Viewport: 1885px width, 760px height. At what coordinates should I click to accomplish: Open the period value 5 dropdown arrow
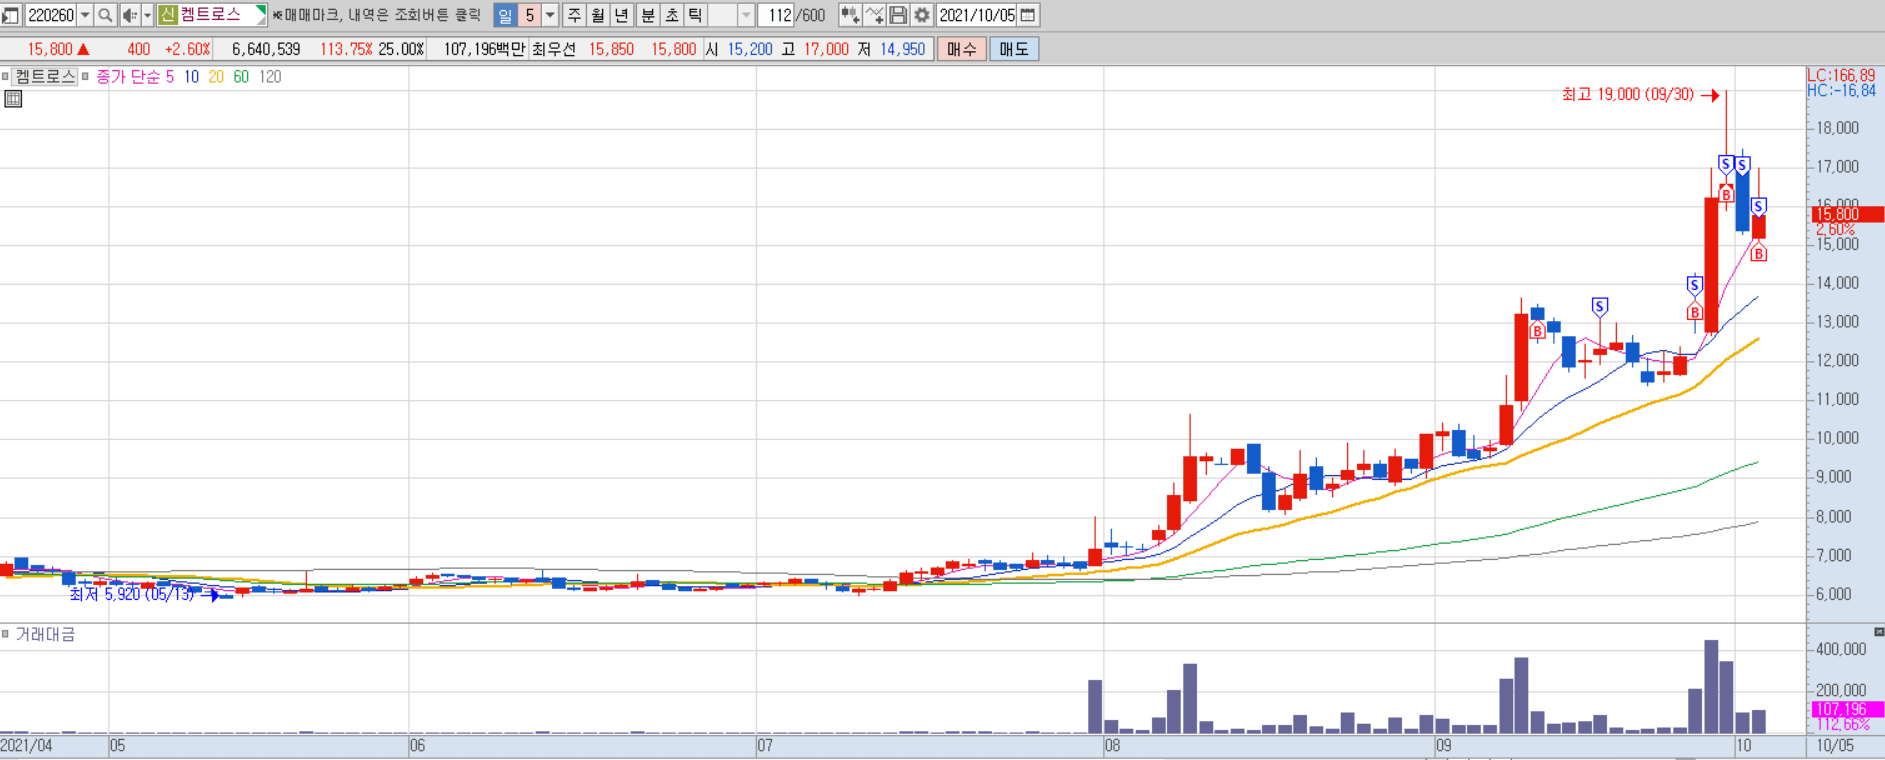pyautogui.click(x=550, y=15)
